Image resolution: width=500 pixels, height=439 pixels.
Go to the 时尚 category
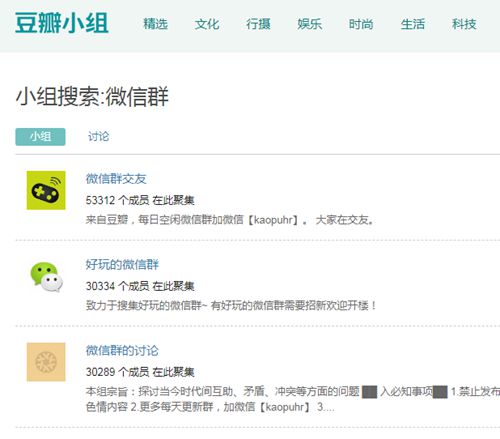point(361,24)
